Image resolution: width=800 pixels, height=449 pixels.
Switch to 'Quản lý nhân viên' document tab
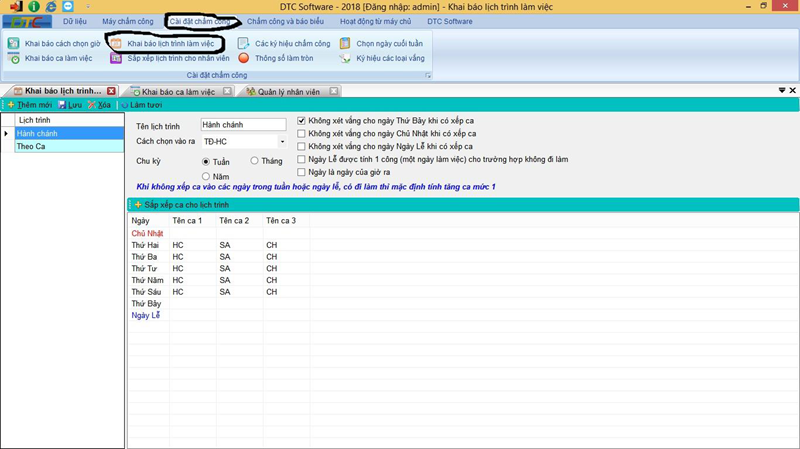pos(288,92)
